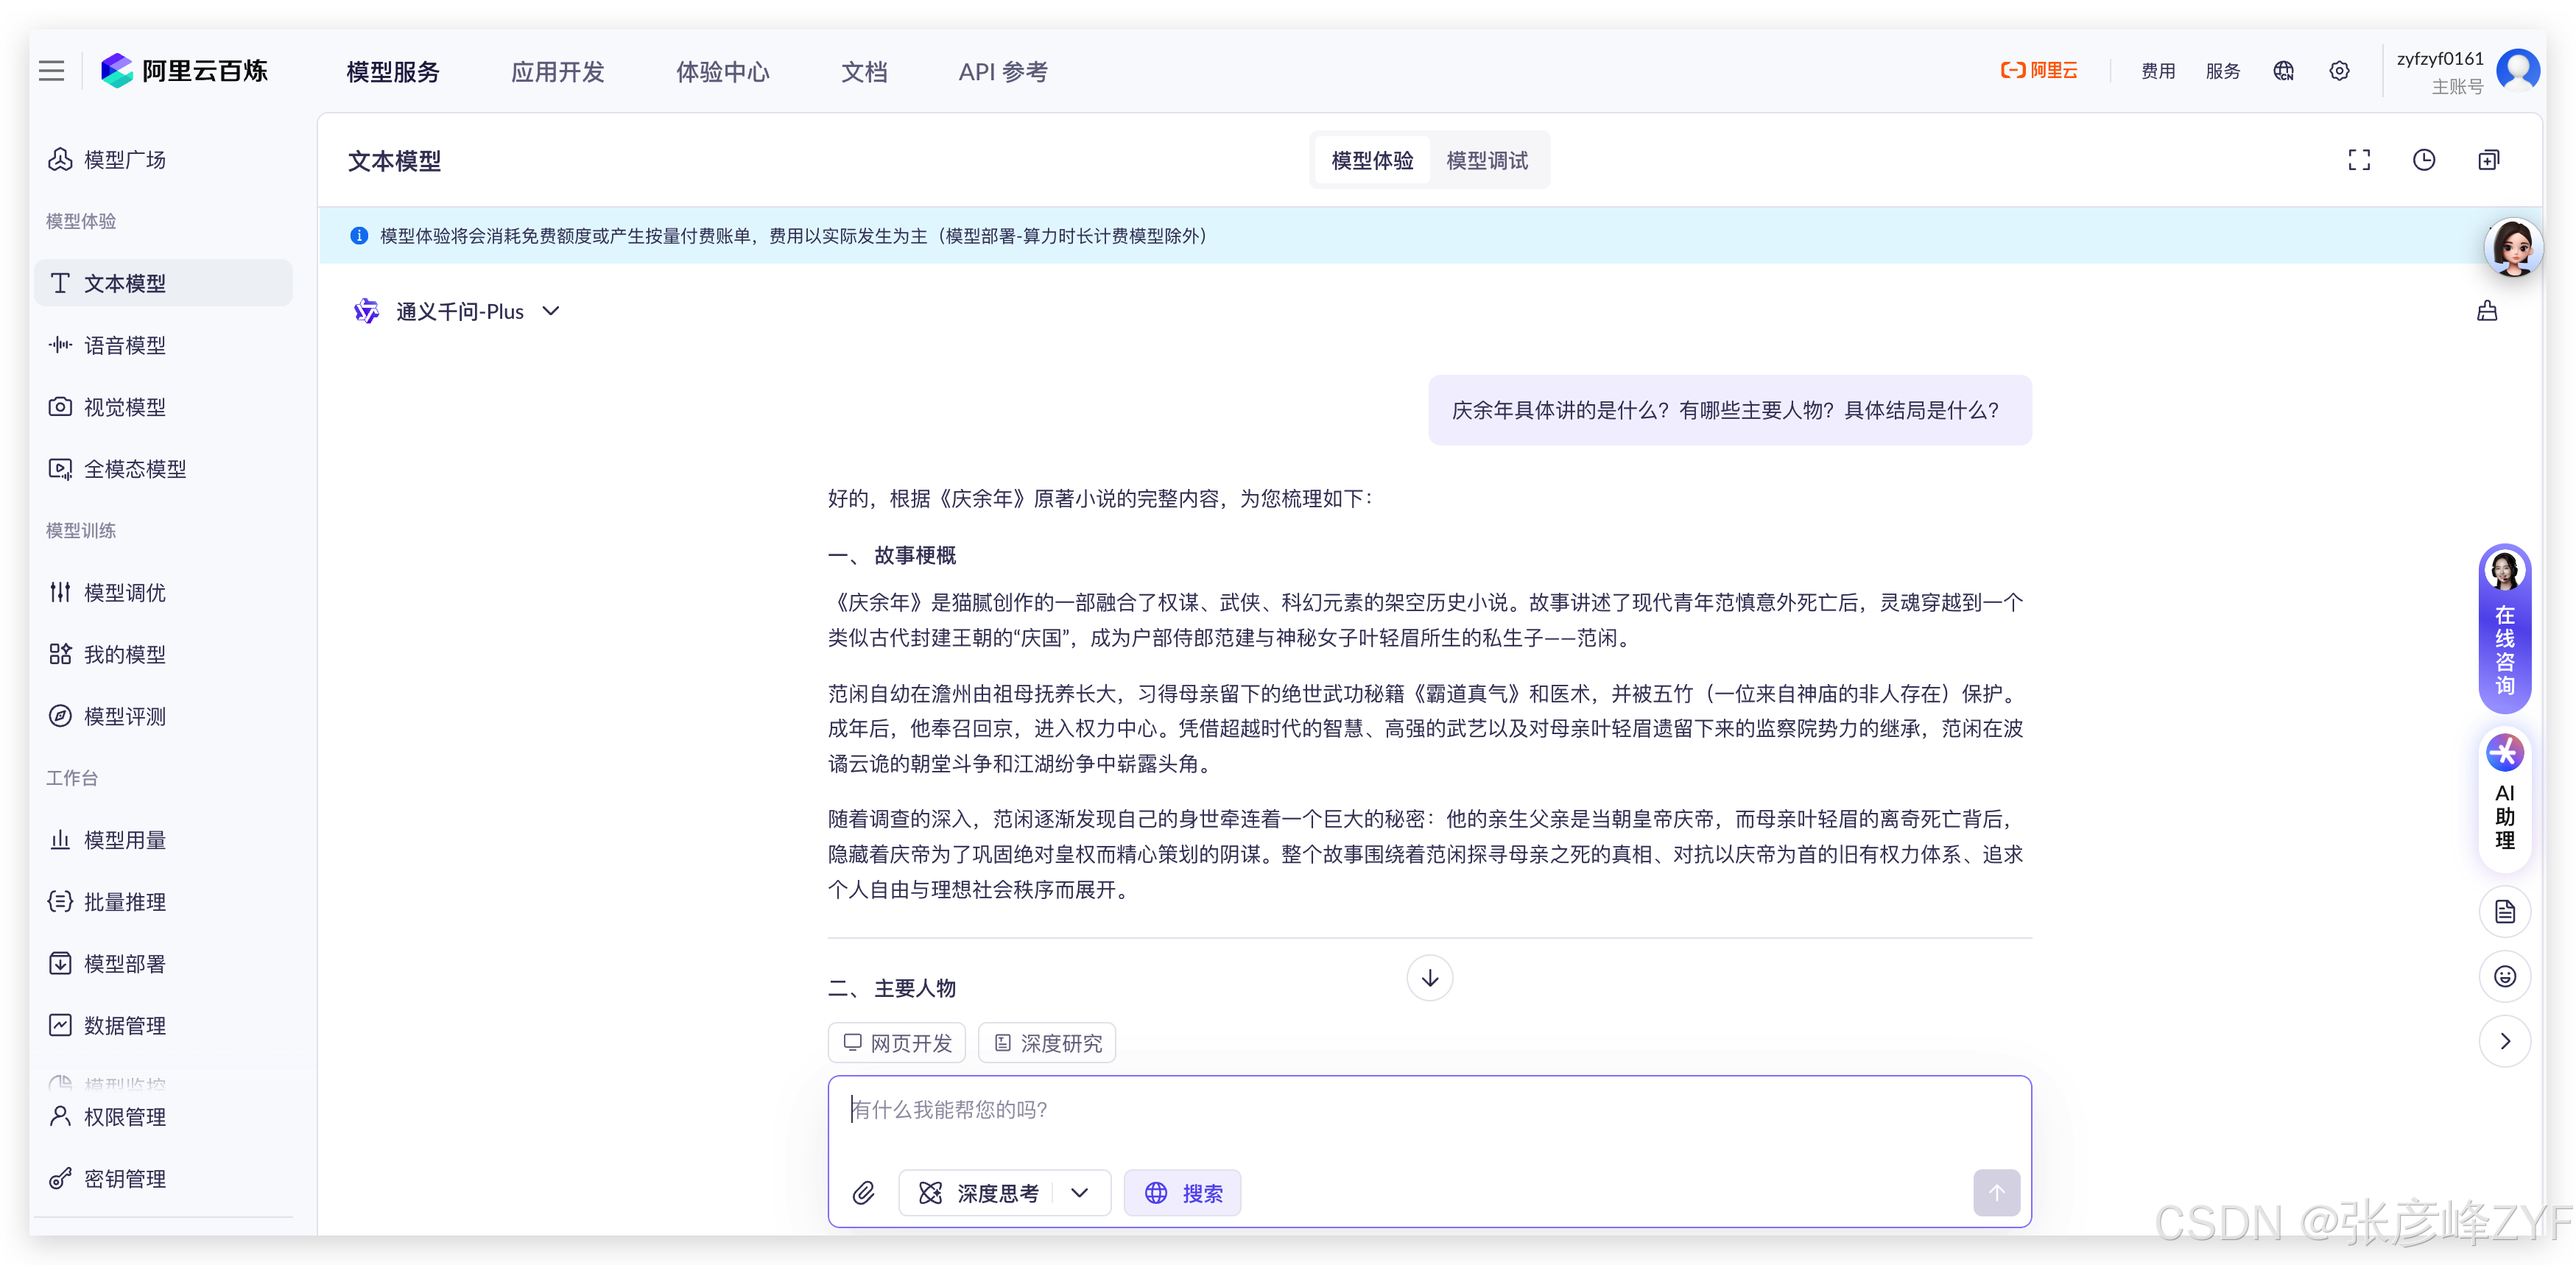This screenshot has height=1265, width=2576.
Task: Toggle the 搜索 web search option
Action: pos(1182,1193)
